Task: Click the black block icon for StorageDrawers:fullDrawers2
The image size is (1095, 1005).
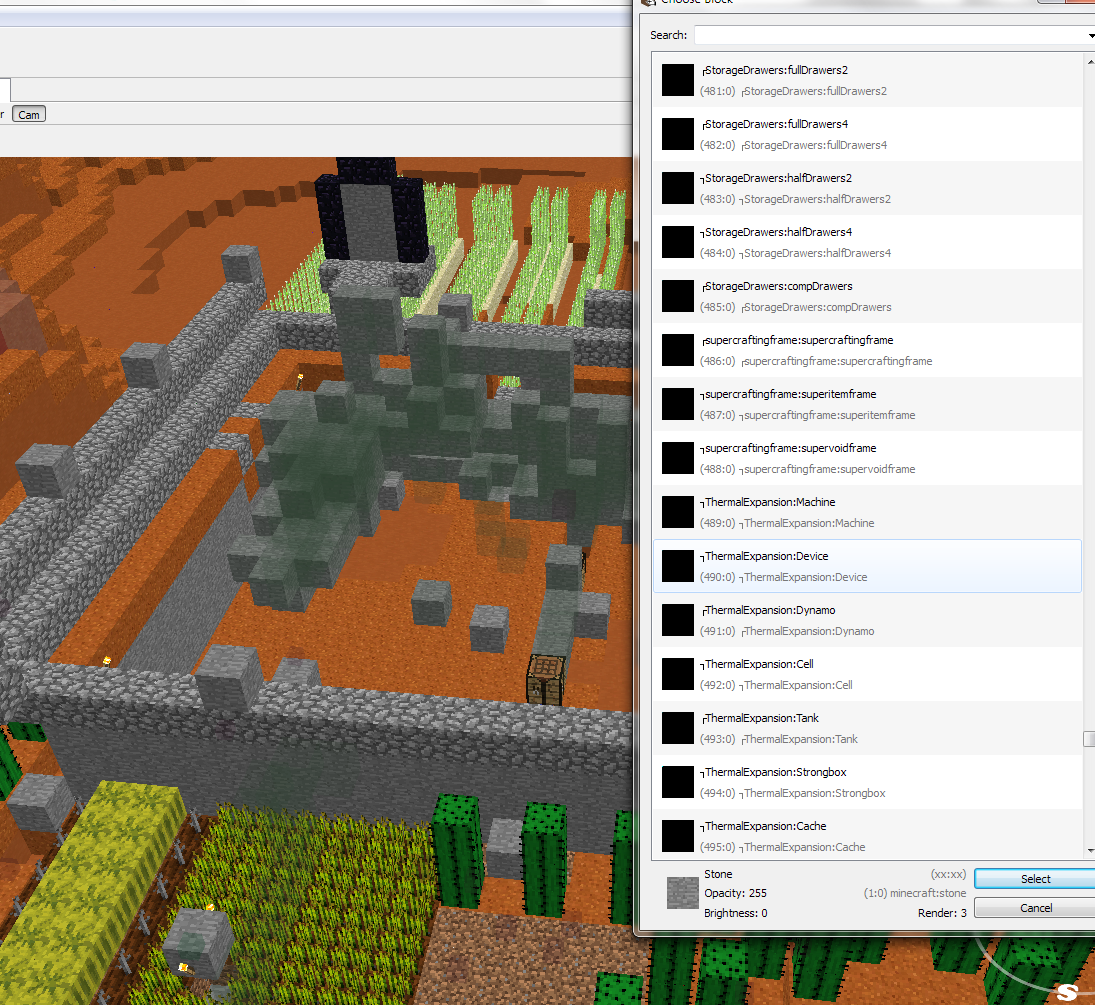Action: pyautogui.click(x=677, y=80)
